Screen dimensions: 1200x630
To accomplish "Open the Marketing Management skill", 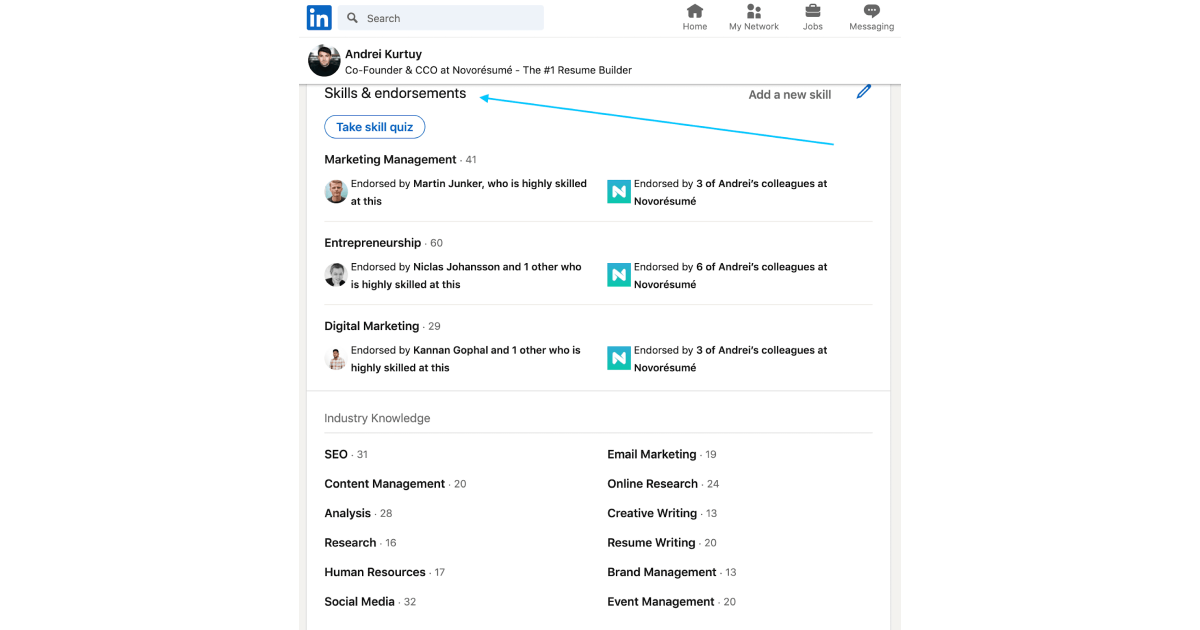I will pos(390,160).
